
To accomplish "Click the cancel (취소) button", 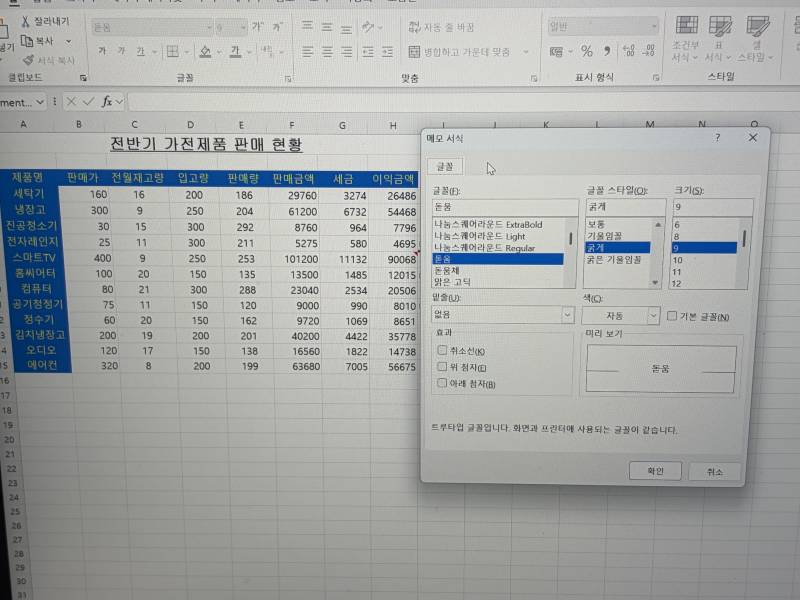I will (714, 472).
